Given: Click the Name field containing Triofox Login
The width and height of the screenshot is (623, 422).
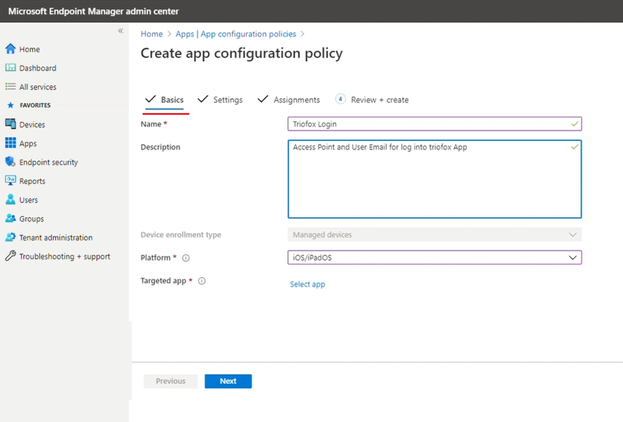Looking at the screenshot, I should coord(435,124).
